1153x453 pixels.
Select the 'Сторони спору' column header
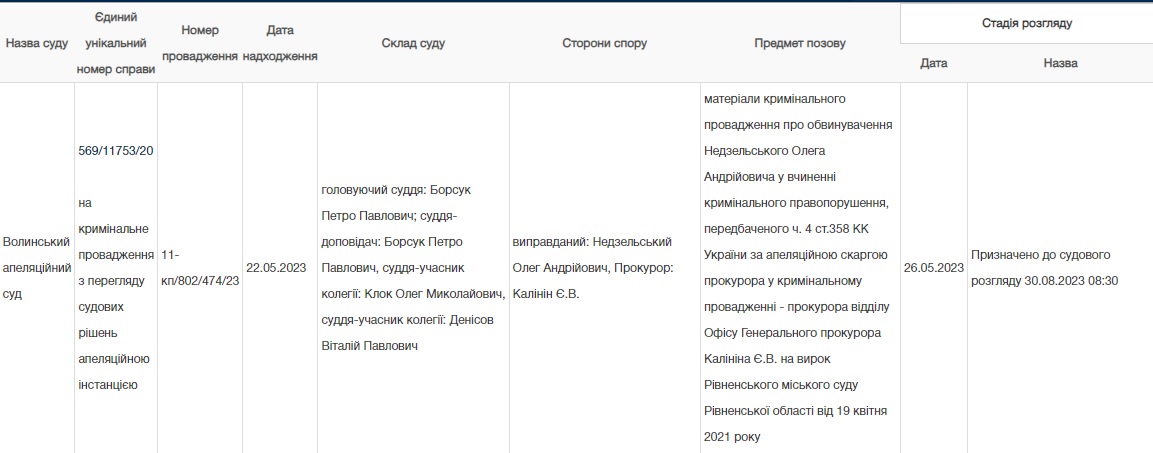point(604,44)
